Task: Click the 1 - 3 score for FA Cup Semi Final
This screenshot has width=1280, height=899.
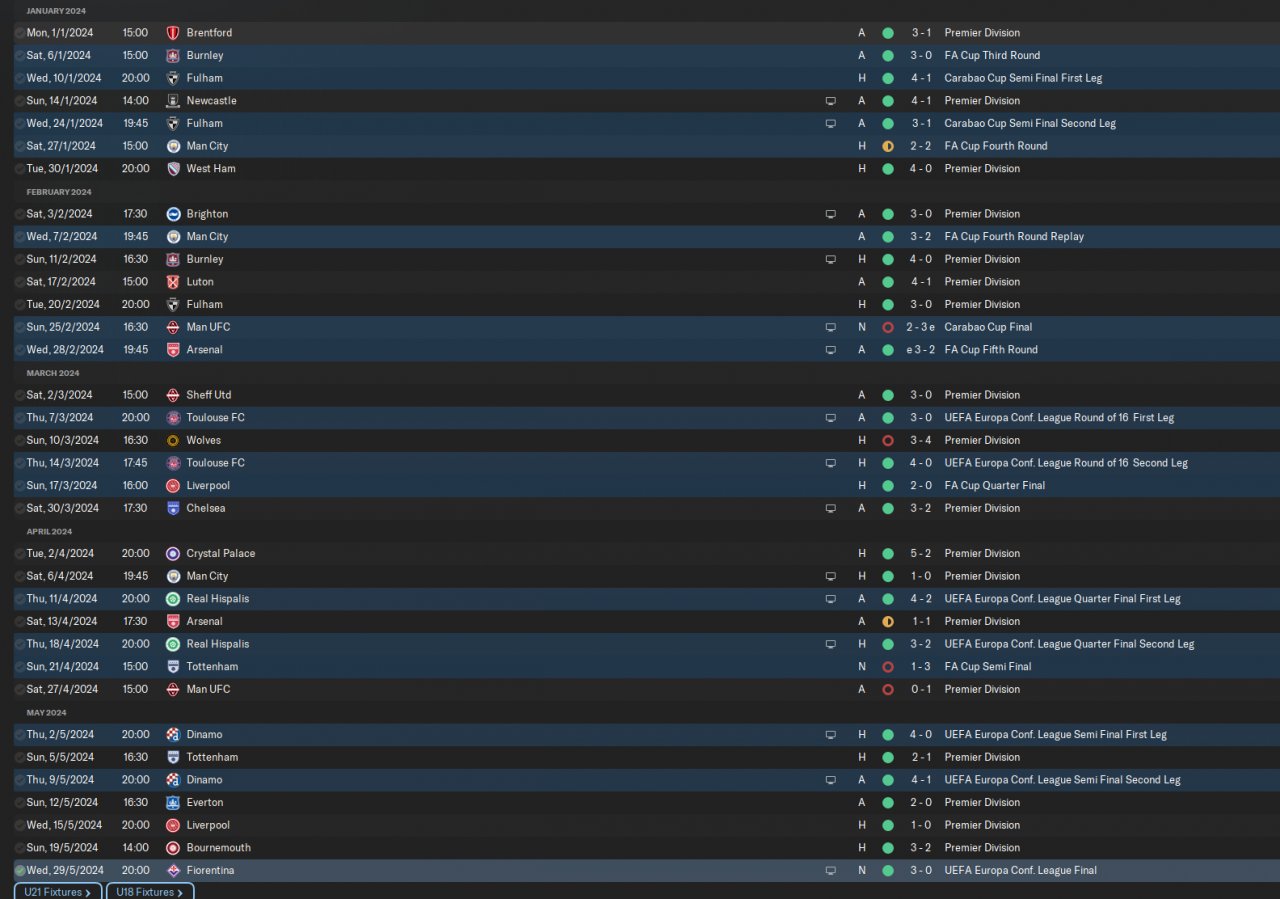Action: point(922,667)
